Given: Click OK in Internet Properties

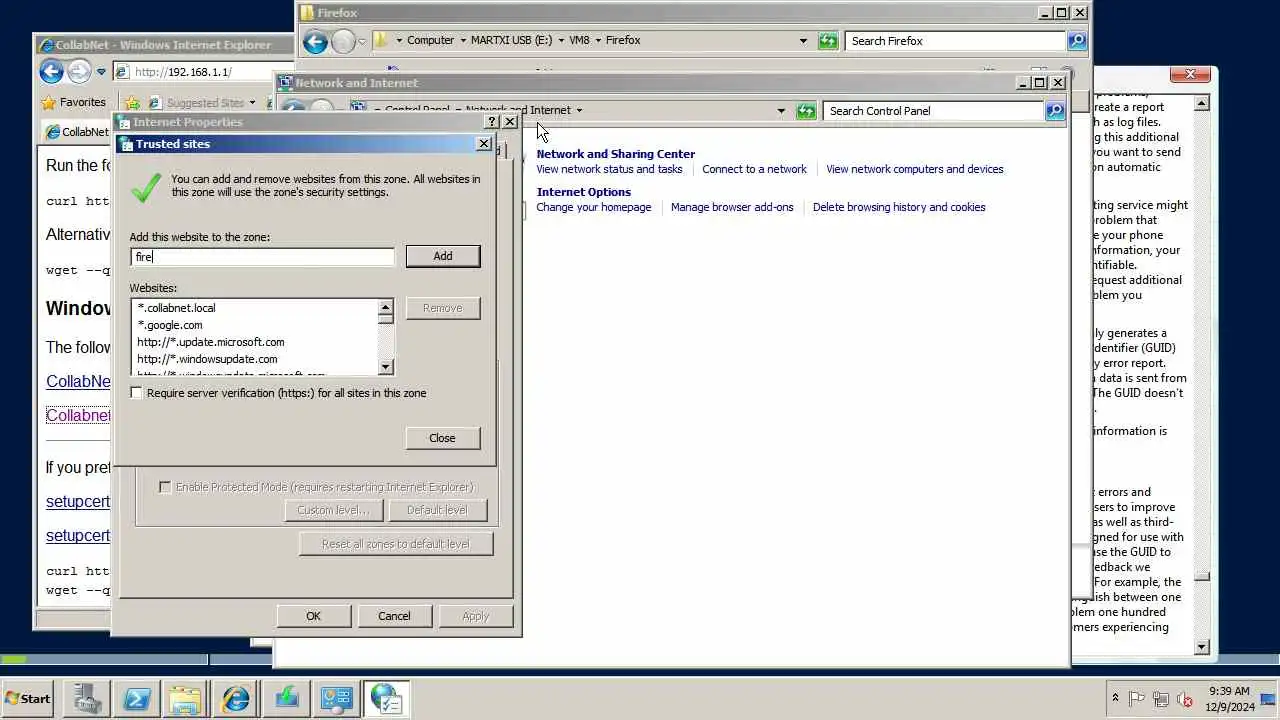Looking at the screenshot, I should tap(313, 616).
